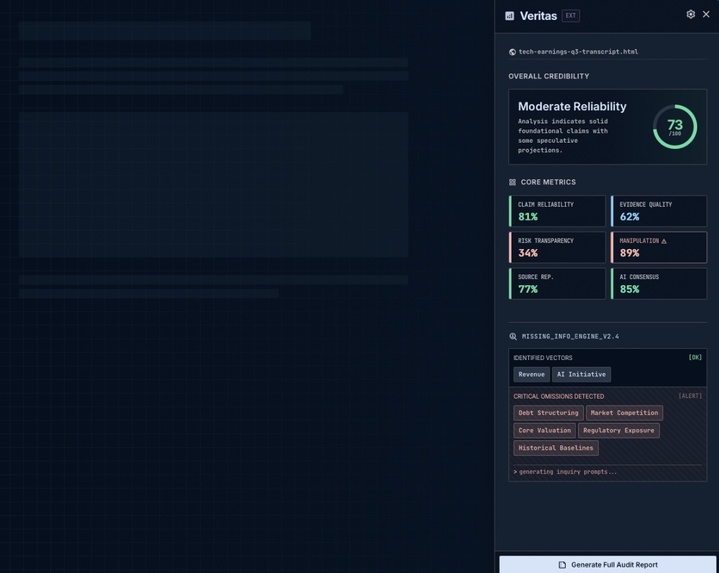Open the Manipulation 89% metric card
This screenshot has height=573, width=719.
tap(659, 247)
